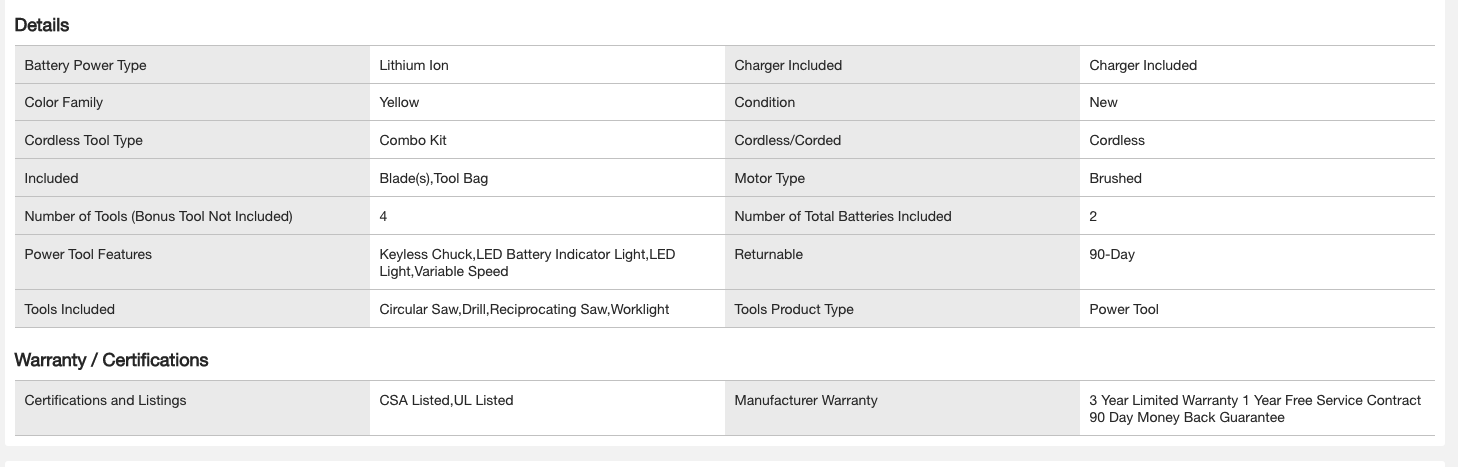Select the CSA Listed,UL Listed text
The height and width of the screenshot is (467, 1458).
tap(446, 400)
